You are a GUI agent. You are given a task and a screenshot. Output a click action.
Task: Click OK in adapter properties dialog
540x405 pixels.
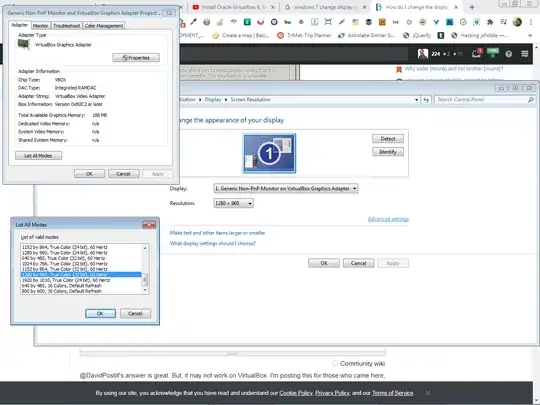[x=90, y=174]
